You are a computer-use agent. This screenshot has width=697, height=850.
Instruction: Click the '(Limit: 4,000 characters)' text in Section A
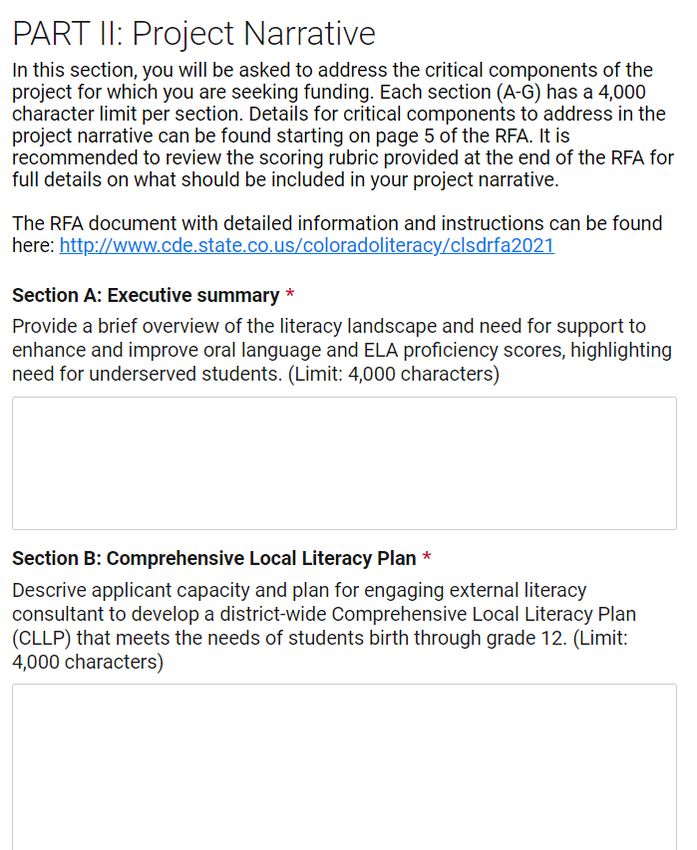[x=393, y=374]
